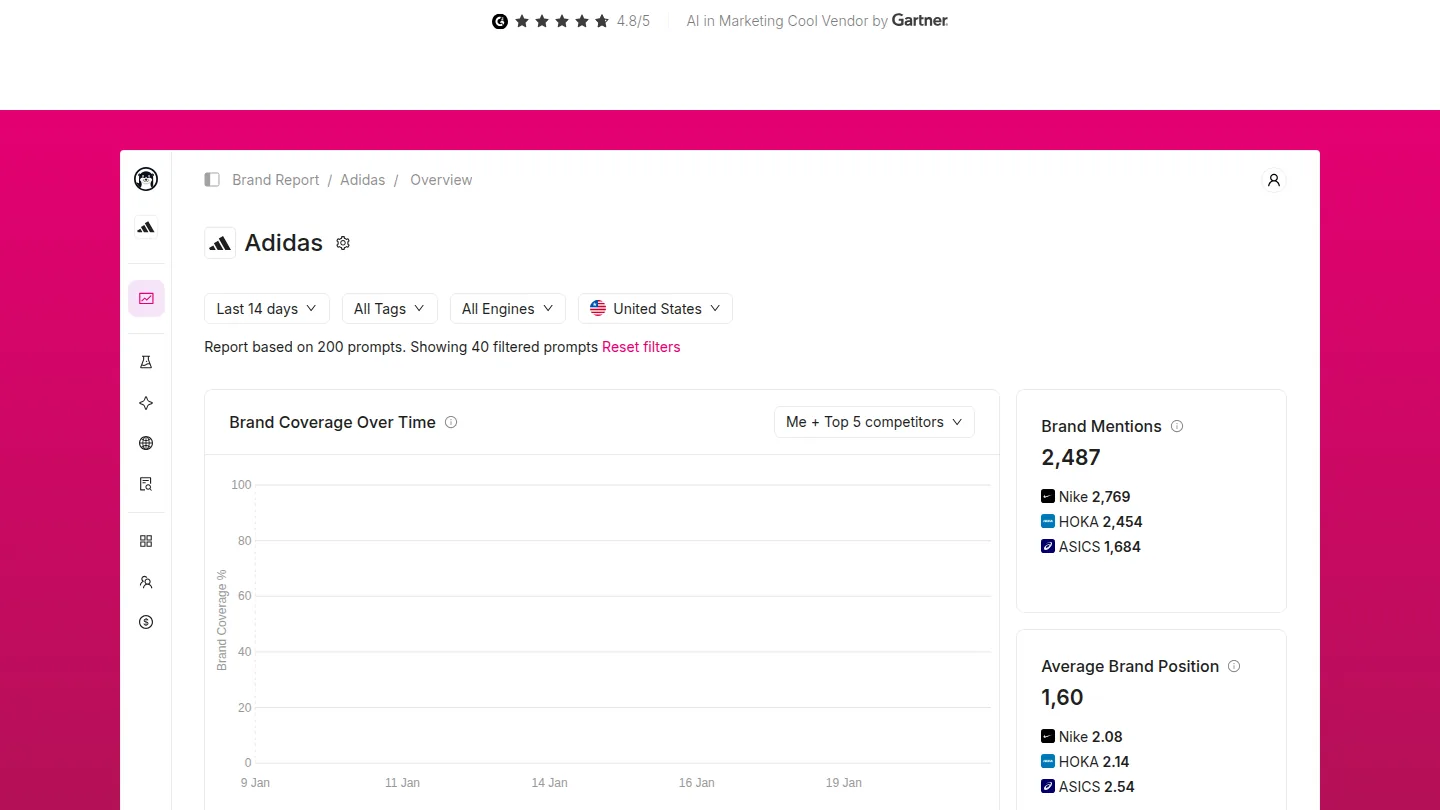
Task: Open the All Tags filter dropdown
Action: (390, 309)
